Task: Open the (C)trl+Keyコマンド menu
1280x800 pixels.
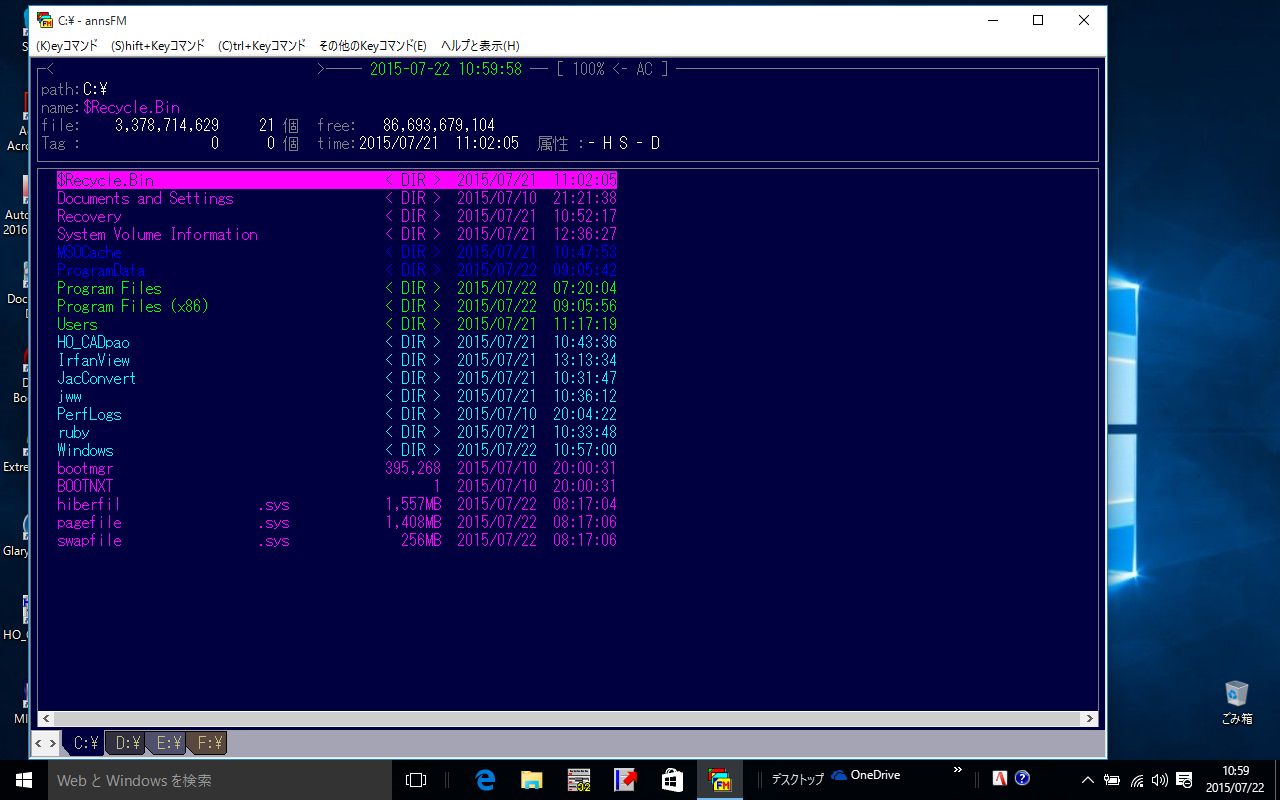Action: (261, 46)
